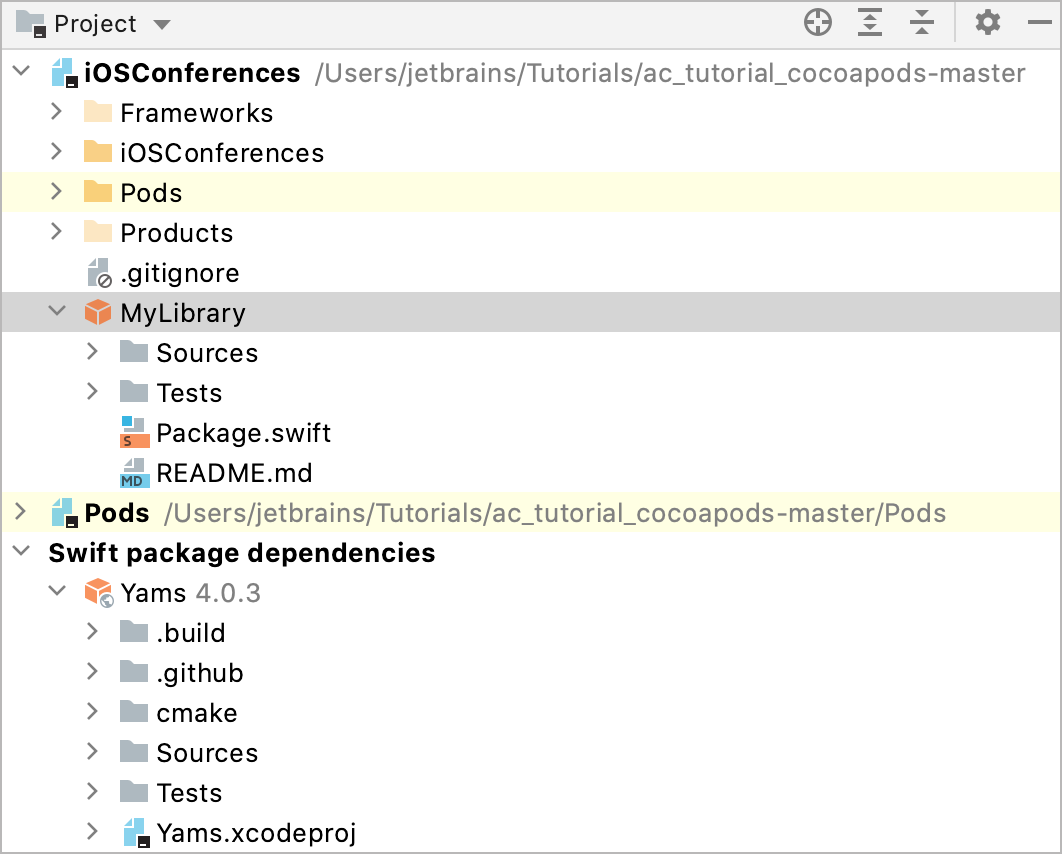Open the gear settings icon menu

(988, 23)
